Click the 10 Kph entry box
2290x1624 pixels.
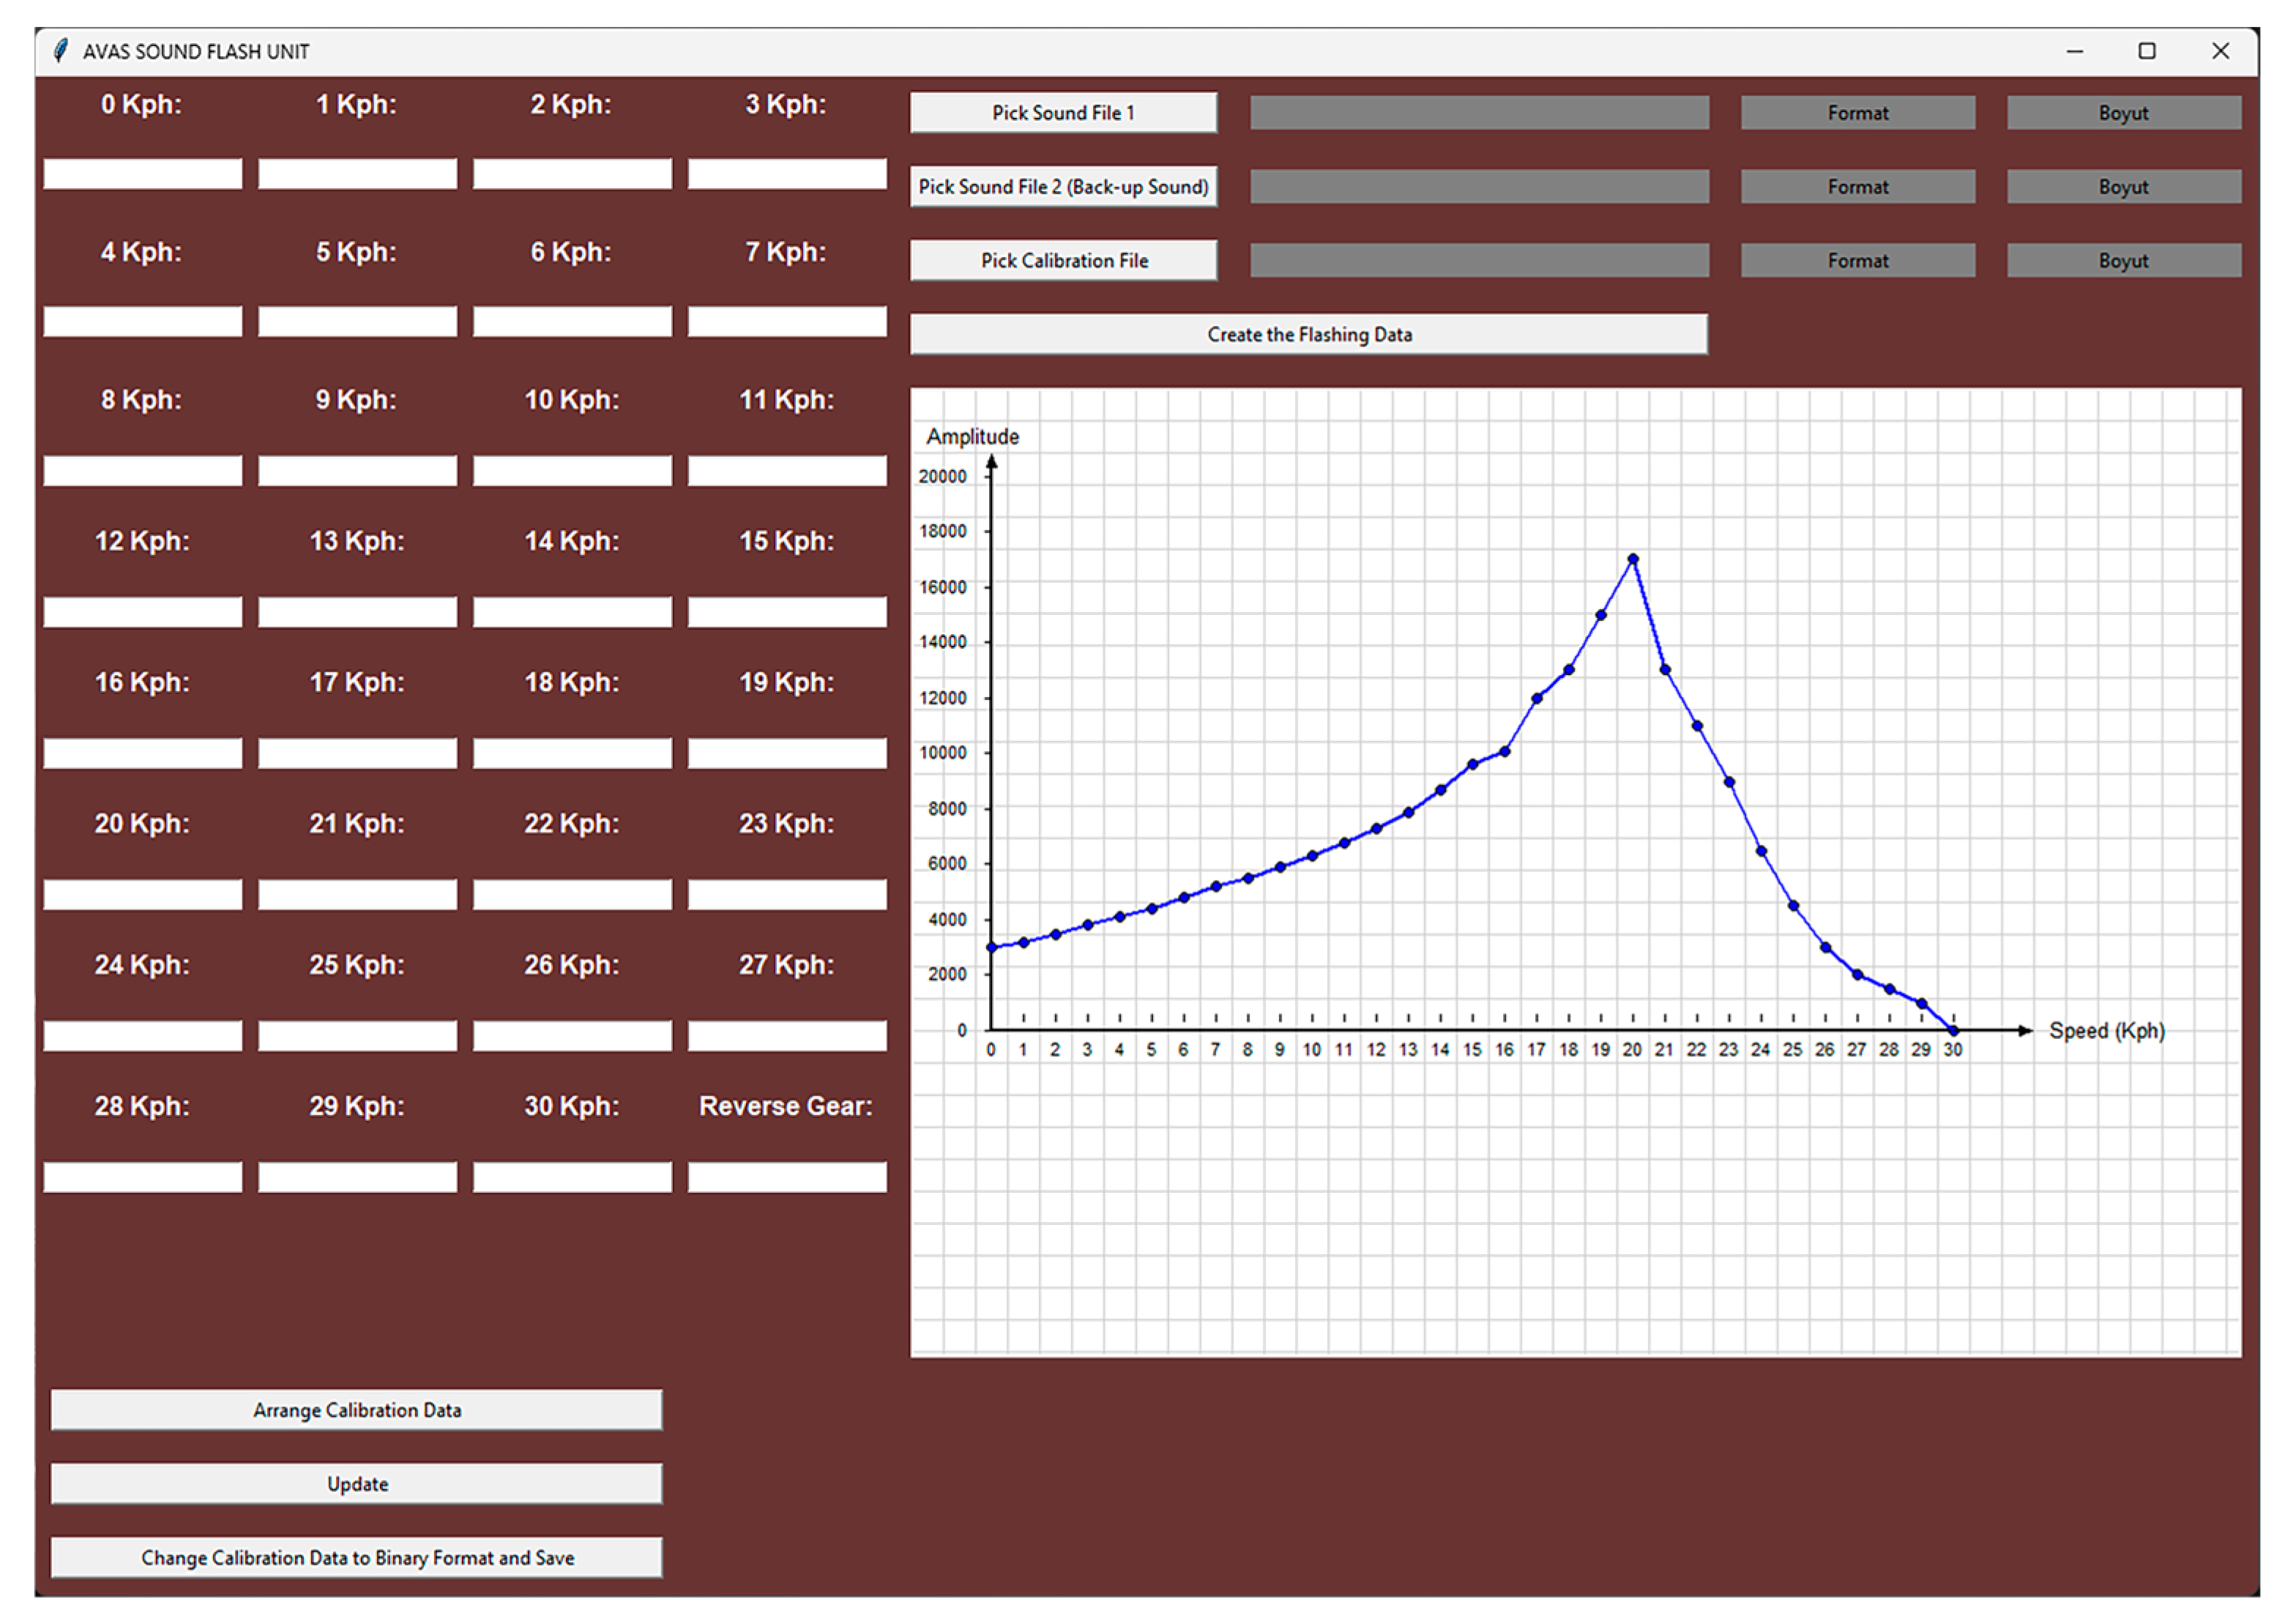(572, 471)
